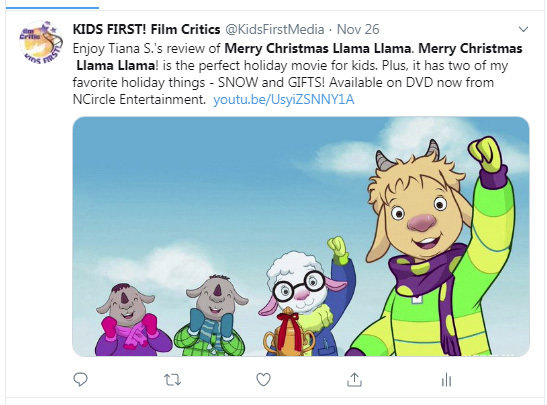Expand the tweet options chevron menu
Viewport: 547px width, 405px height.
coord(523,29)
